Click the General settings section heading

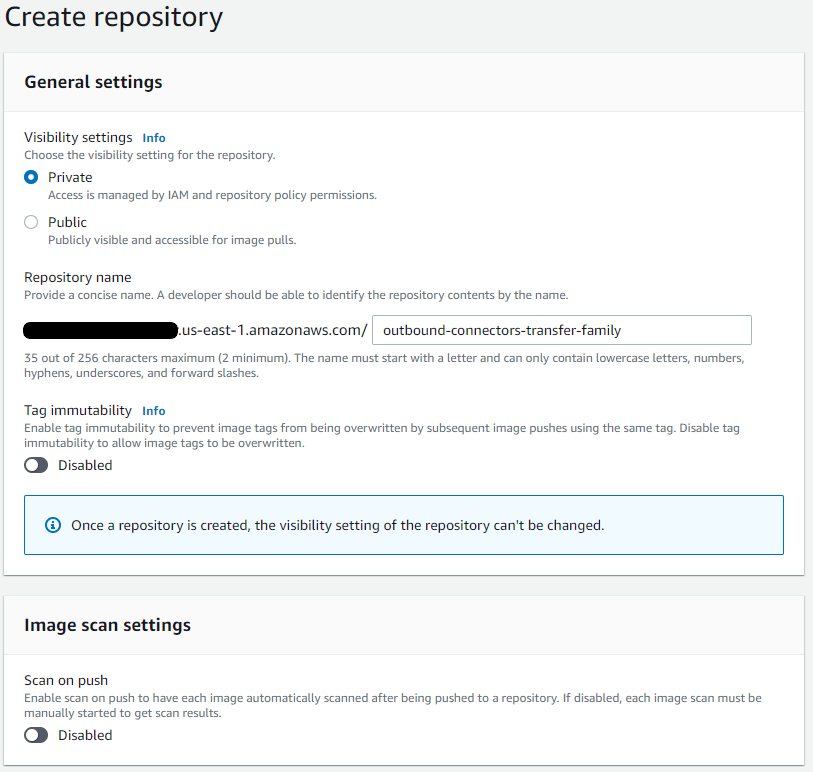(91, 83)
